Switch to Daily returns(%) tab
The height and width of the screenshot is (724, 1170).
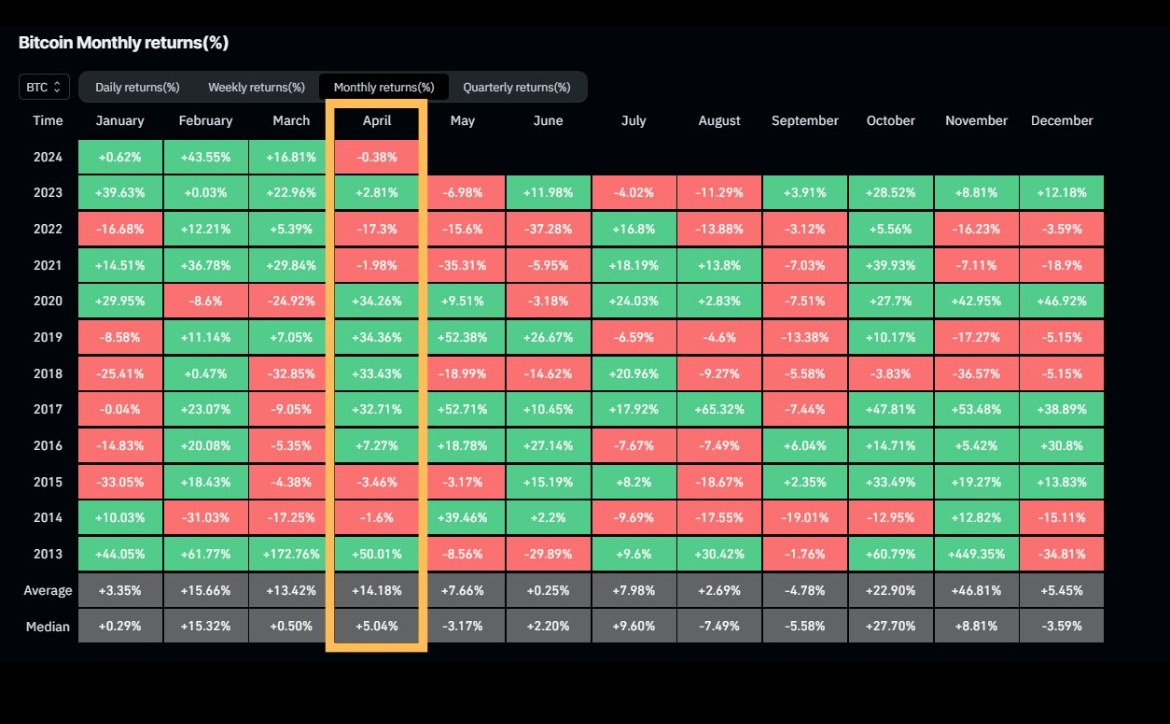click(137, 87)
